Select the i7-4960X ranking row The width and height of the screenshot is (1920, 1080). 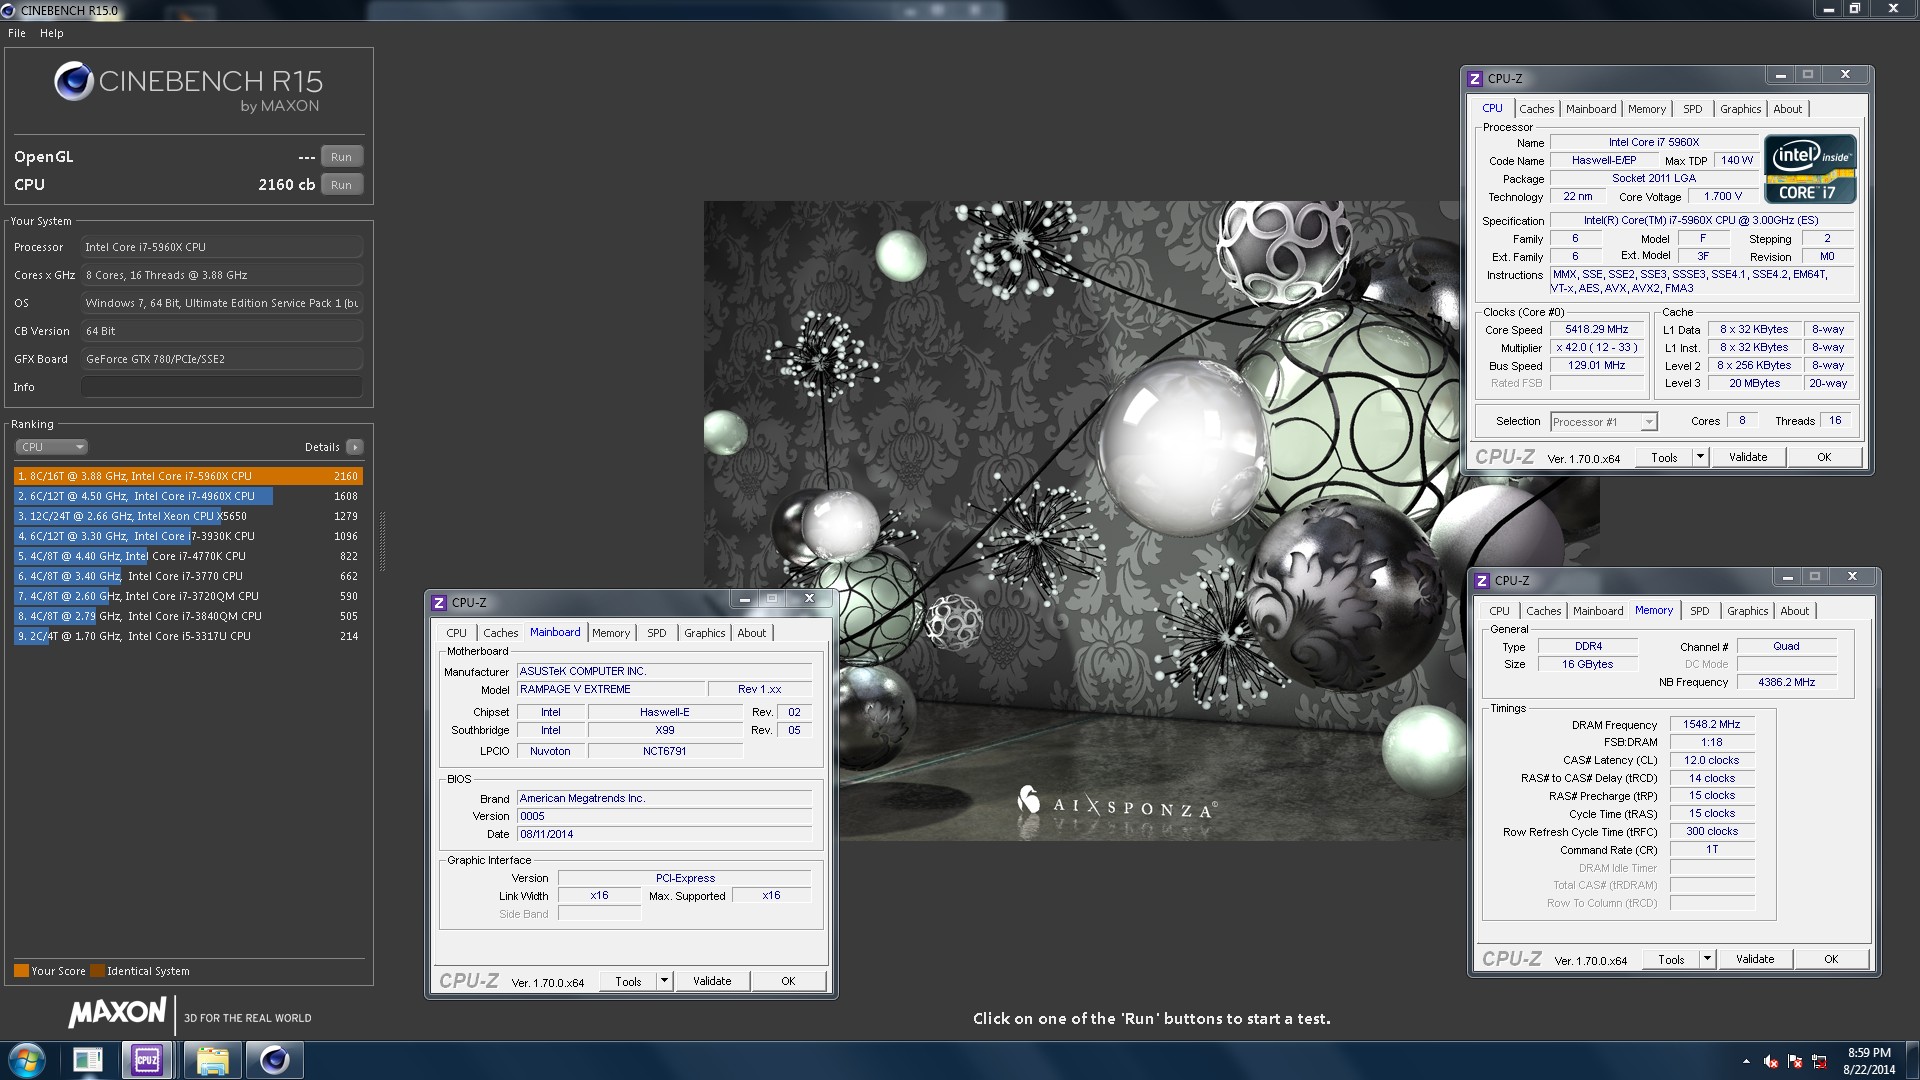click(x=188, y=496)
